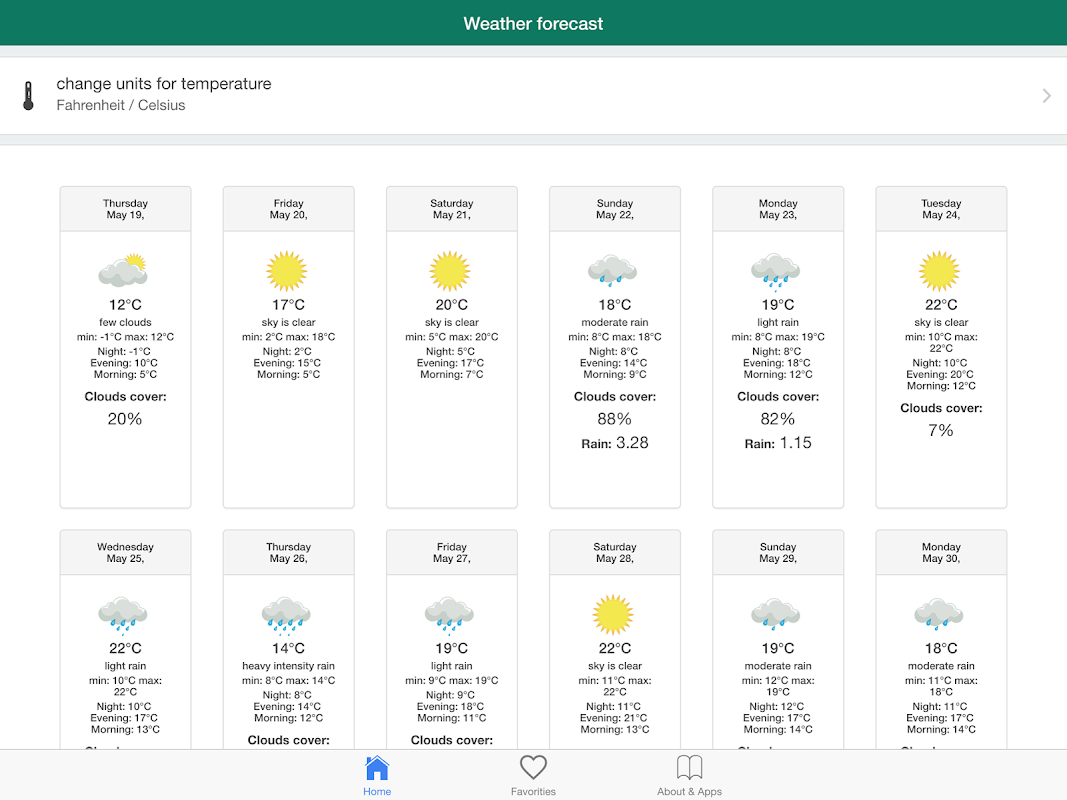Click the sun icon on Tuesday May 24
Screen dimensions: 1067x800
tap(939, 271)
